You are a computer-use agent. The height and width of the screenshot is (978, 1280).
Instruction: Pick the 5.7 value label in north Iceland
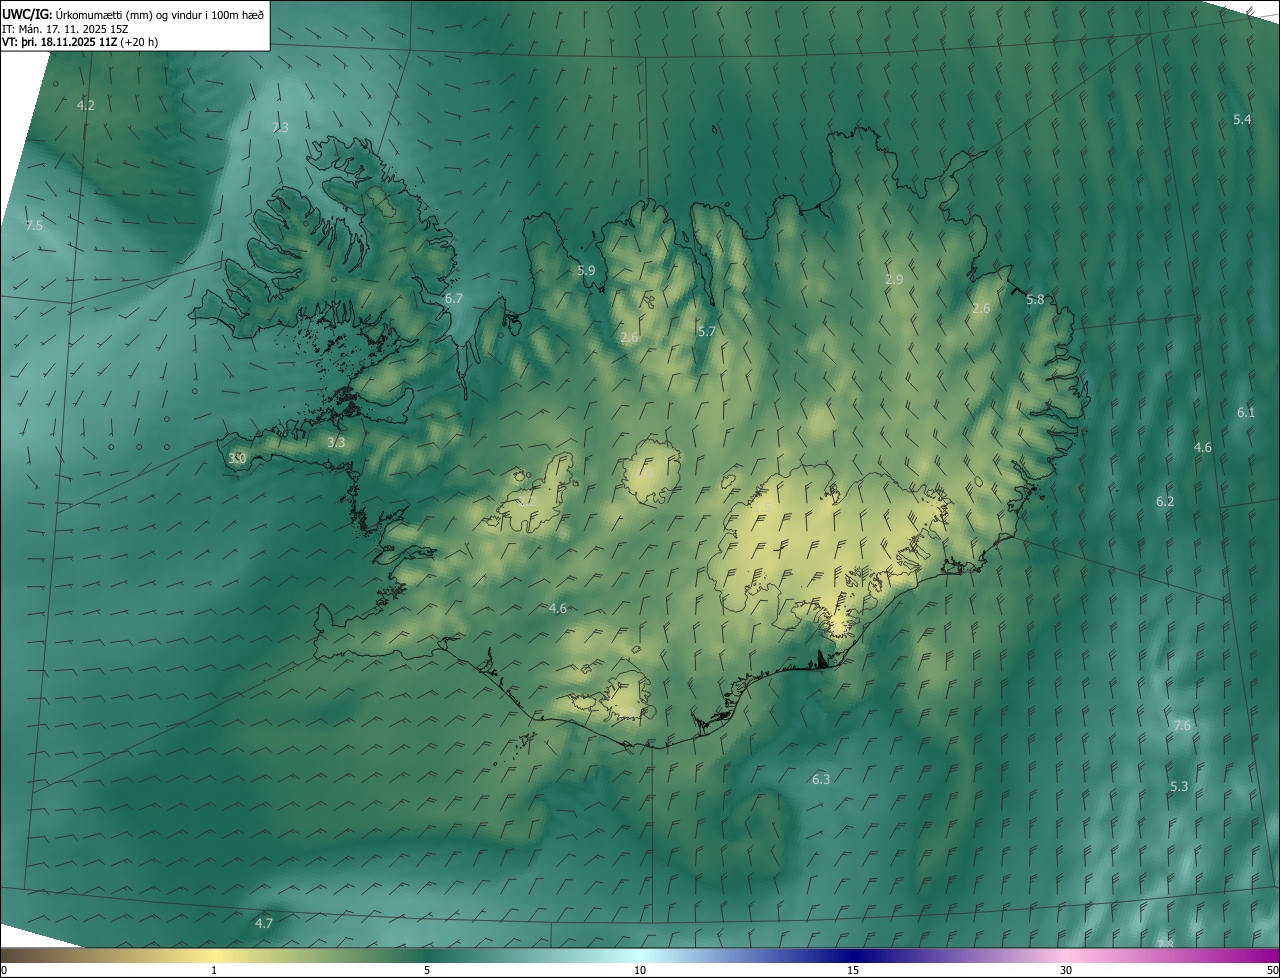pos(707,331)
